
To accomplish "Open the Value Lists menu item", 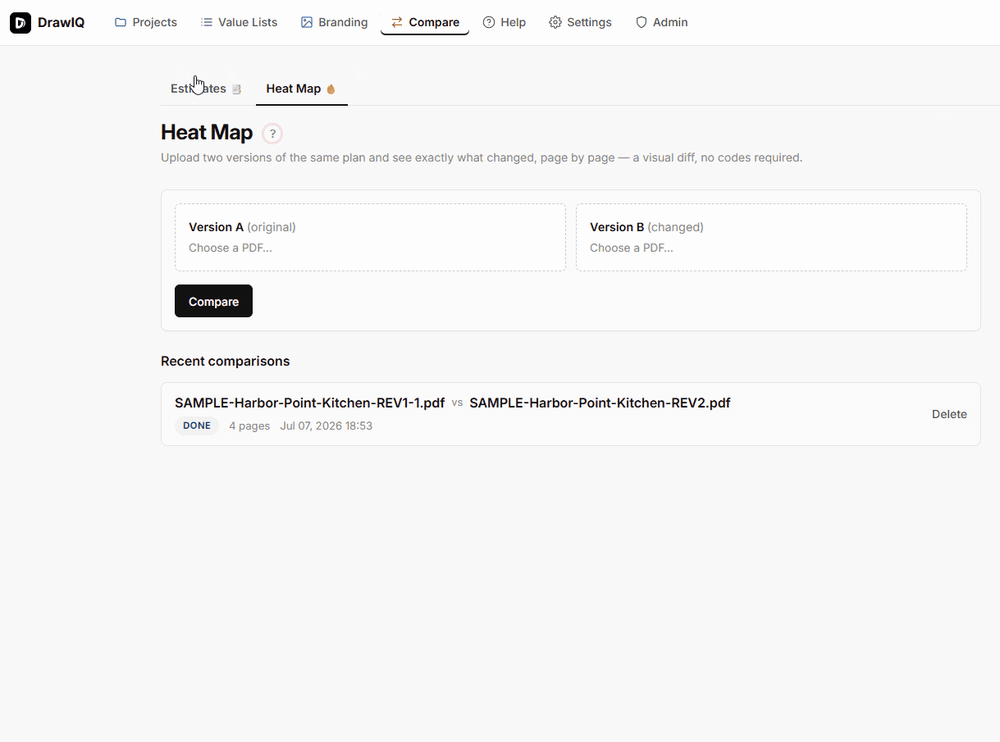I will (x=239, y=22).
